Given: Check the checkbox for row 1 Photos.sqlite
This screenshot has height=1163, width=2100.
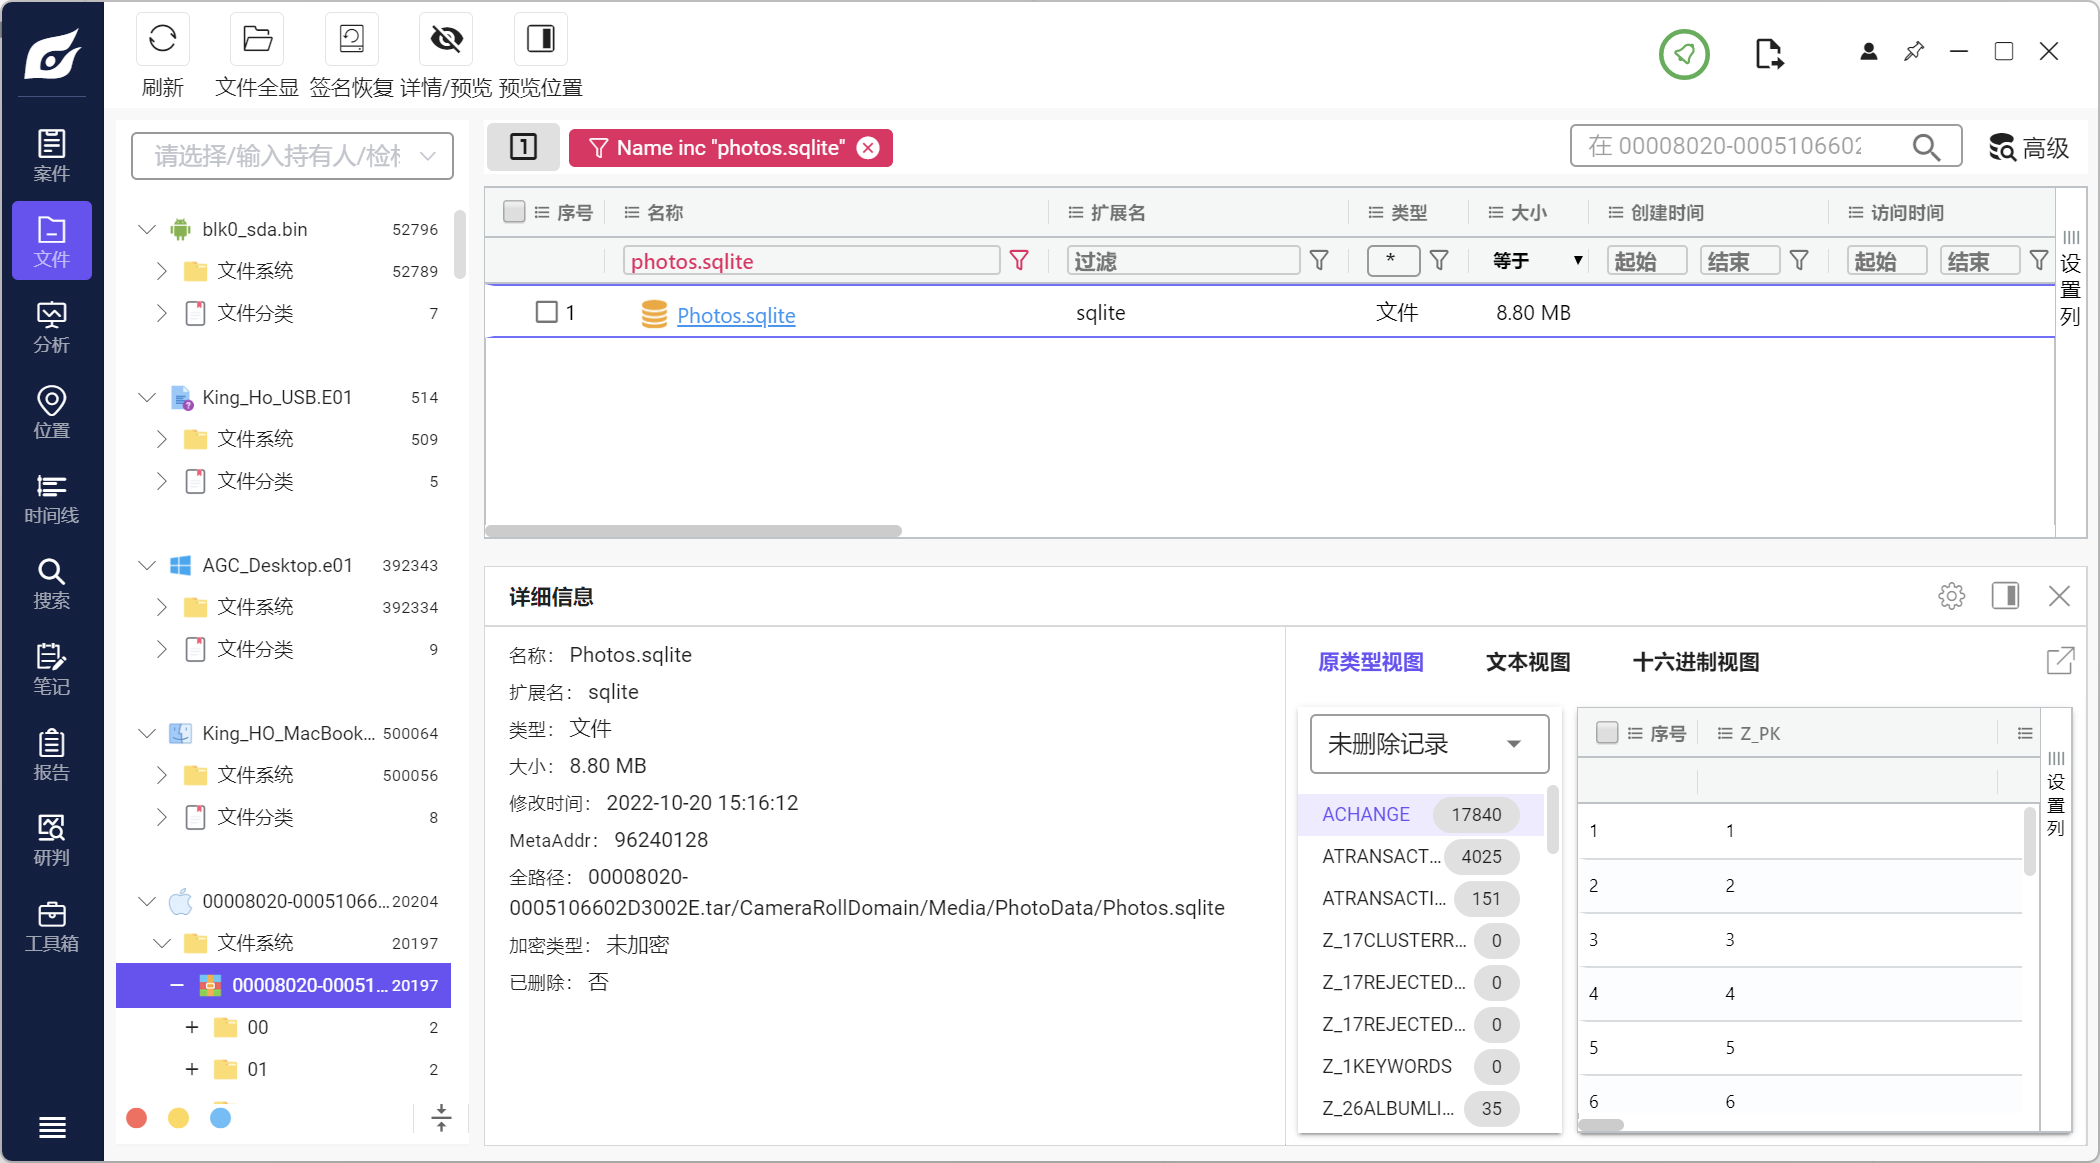Looking at the screenshot, I should click(546, 312).
